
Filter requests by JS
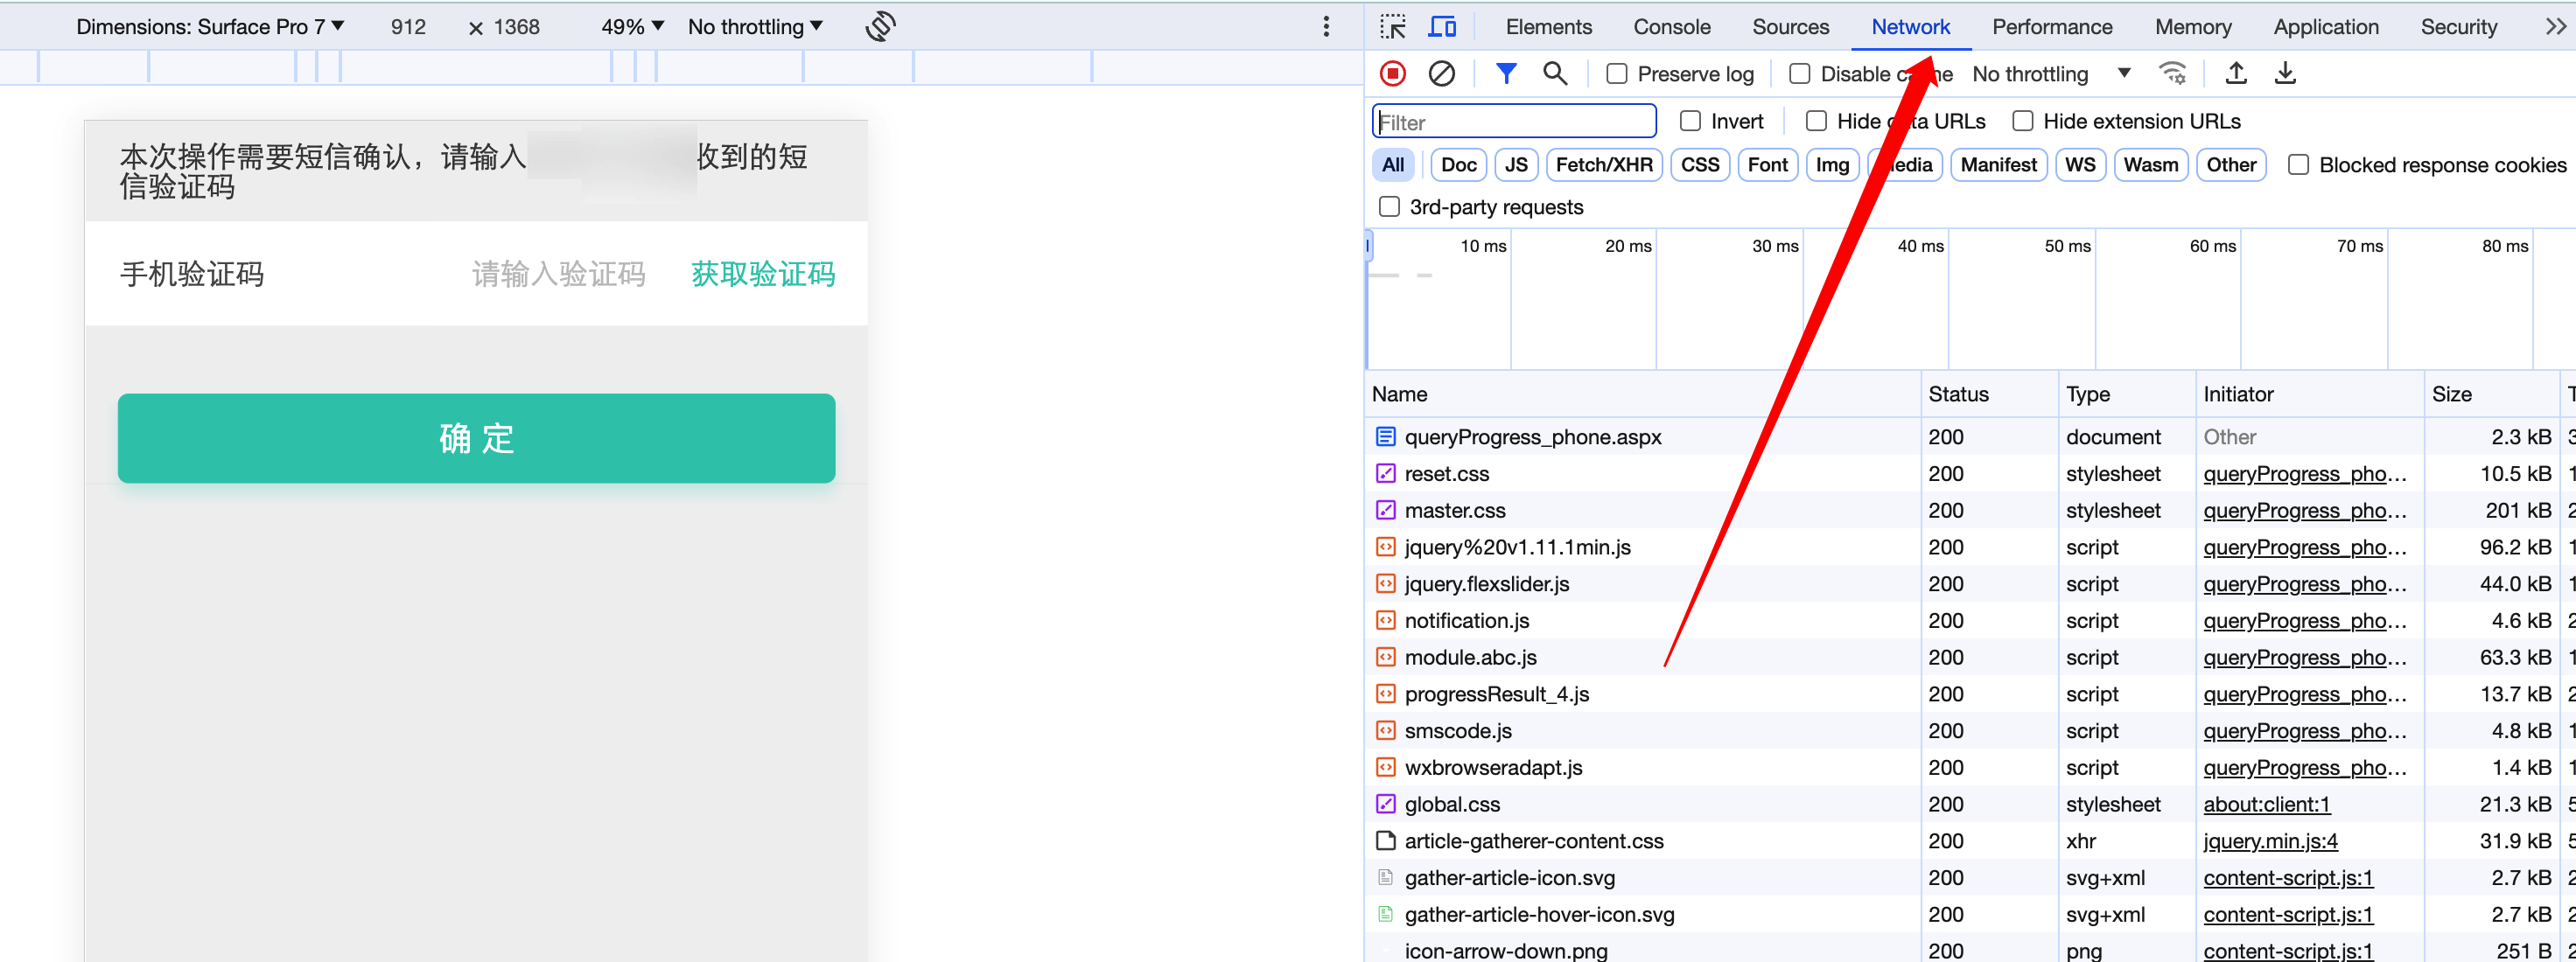pyautogui.click(x=1516, y=165)
